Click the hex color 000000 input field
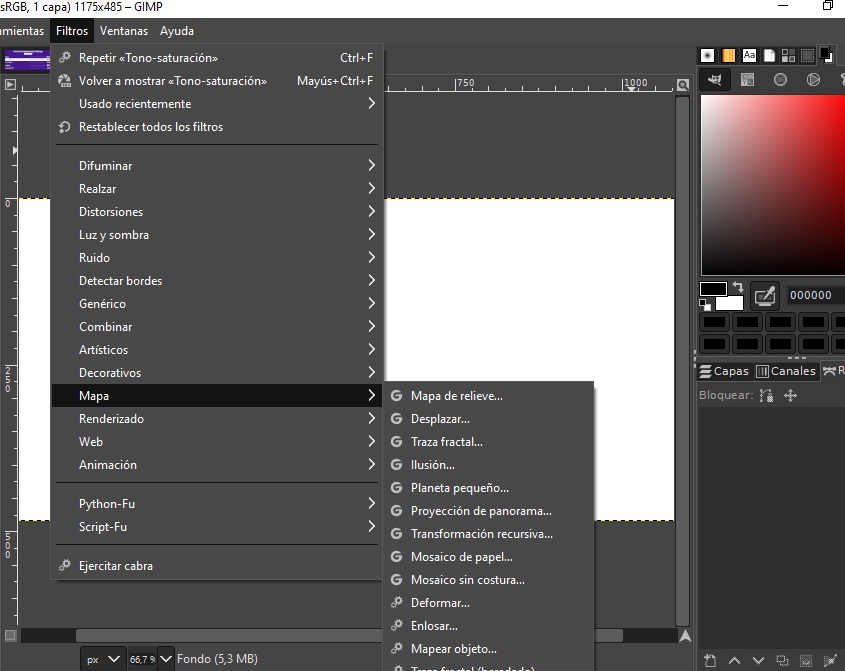The height and width of the screenshot is (671, 845). pos(811,295)
